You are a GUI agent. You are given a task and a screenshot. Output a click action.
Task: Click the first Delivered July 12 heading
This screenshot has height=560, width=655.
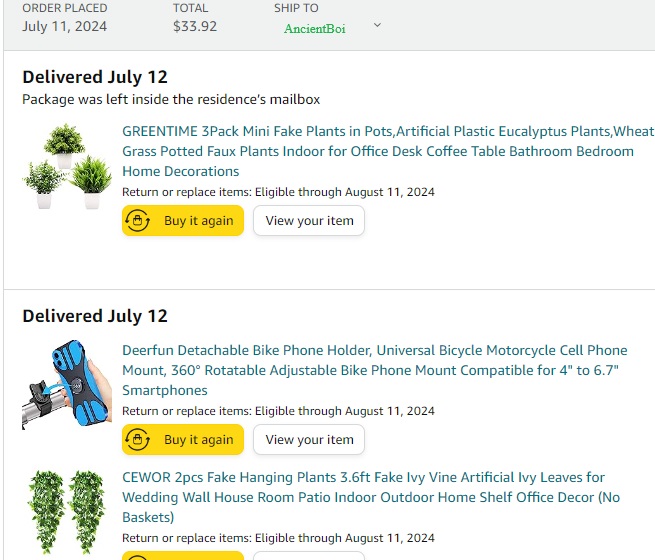[95, 77]
